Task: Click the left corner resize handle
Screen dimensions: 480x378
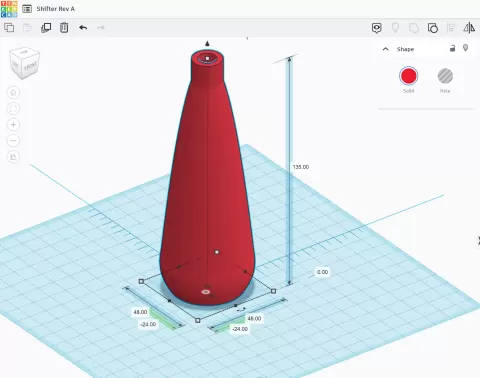Action: click(141, 282)
